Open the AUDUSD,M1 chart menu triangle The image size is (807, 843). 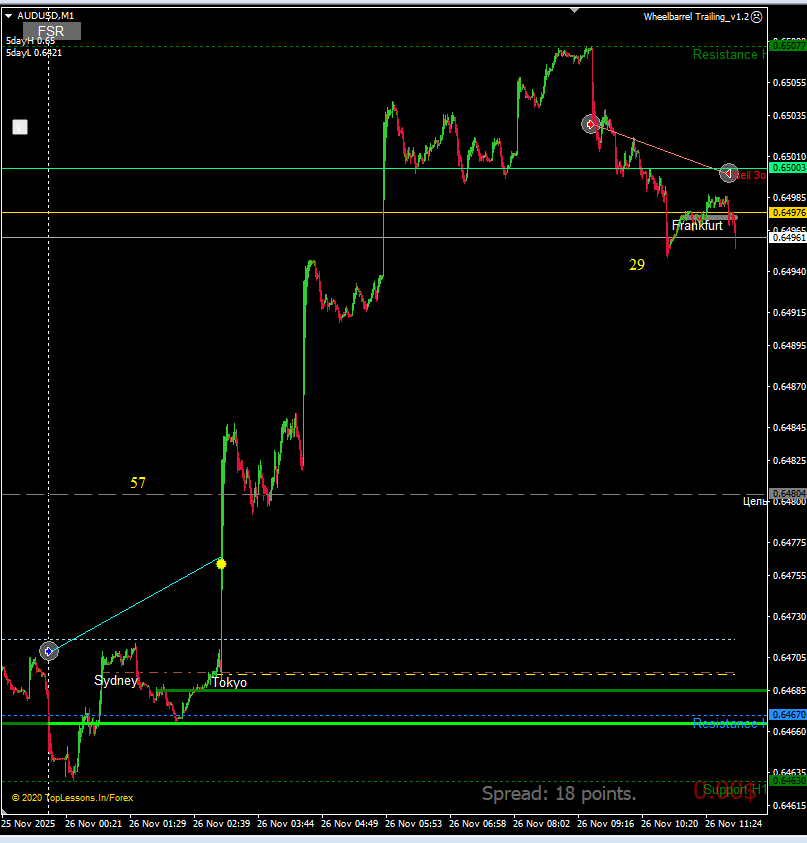(x=9, y=16)
